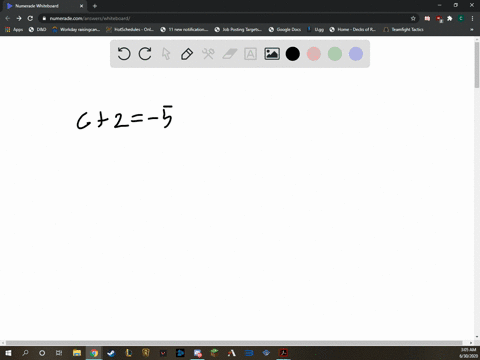480x360 pixels.
Task: Insert an image with the picture tool
Action: click(272, 54)
